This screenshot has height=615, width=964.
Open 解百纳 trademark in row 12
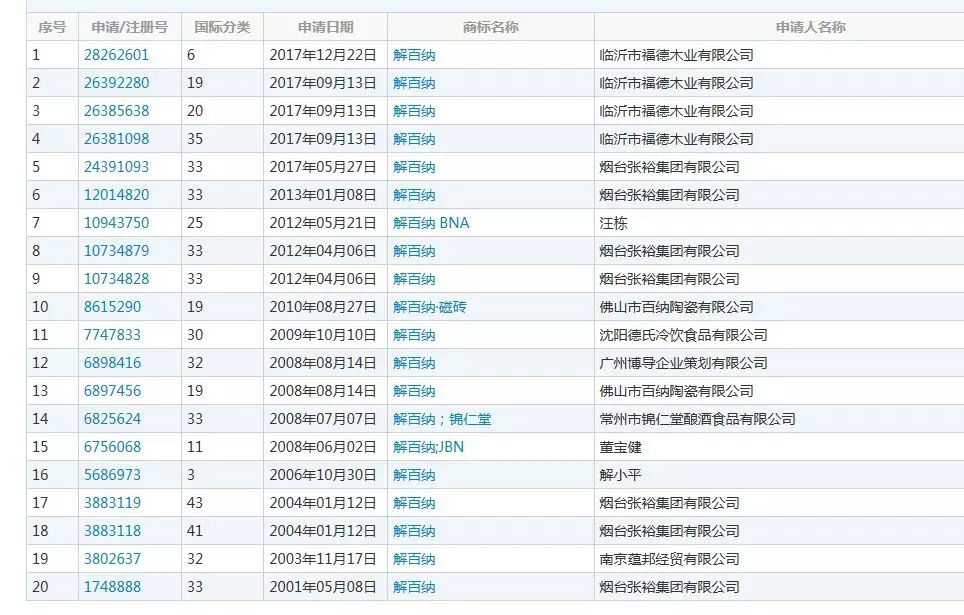pyautogui.click(x=414, y=363)
